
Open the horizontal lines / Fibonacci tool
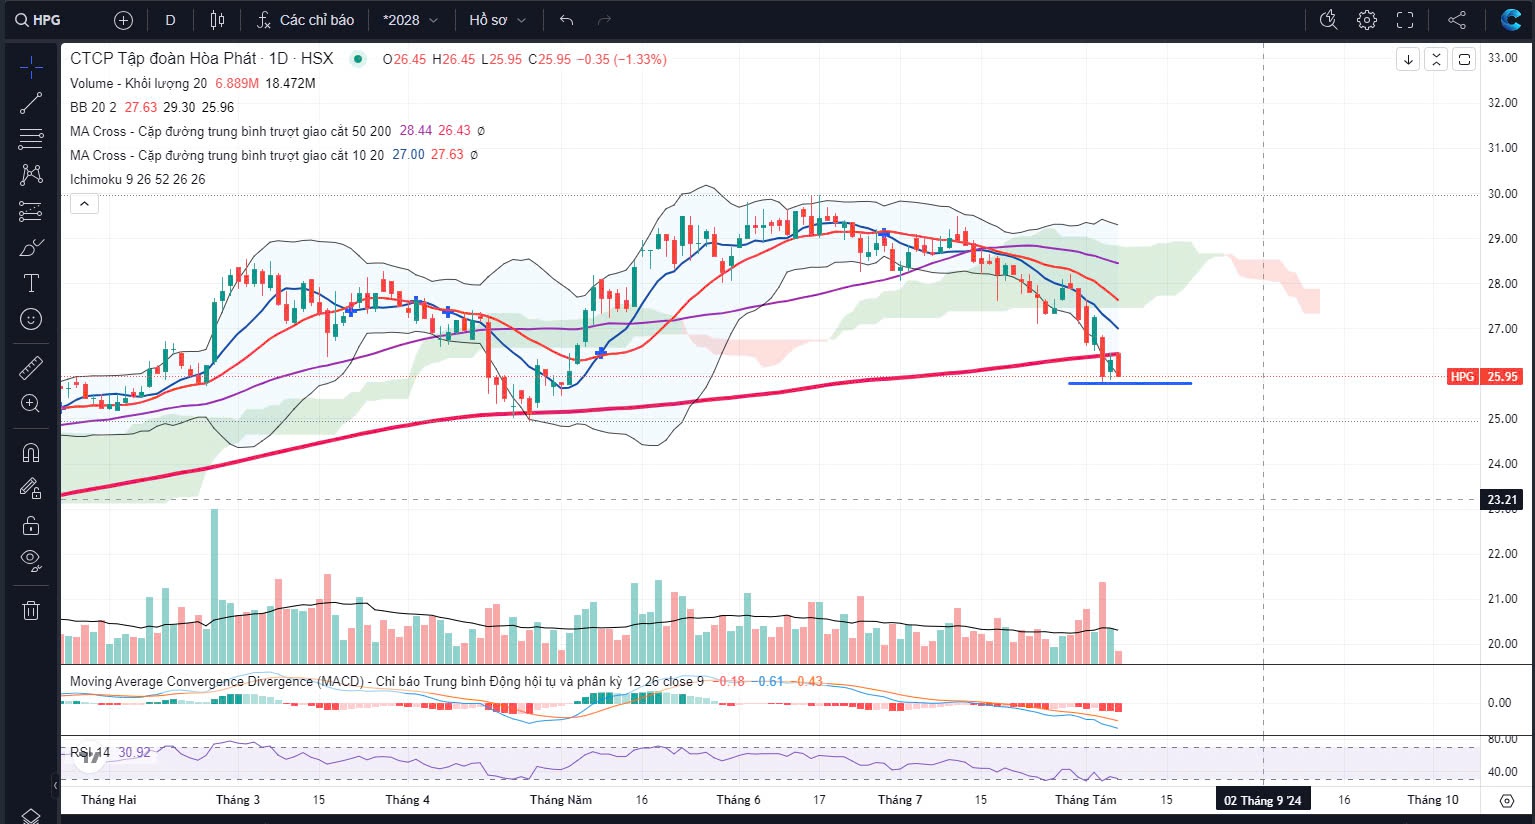pyautogui.click(x=31, y=138)
